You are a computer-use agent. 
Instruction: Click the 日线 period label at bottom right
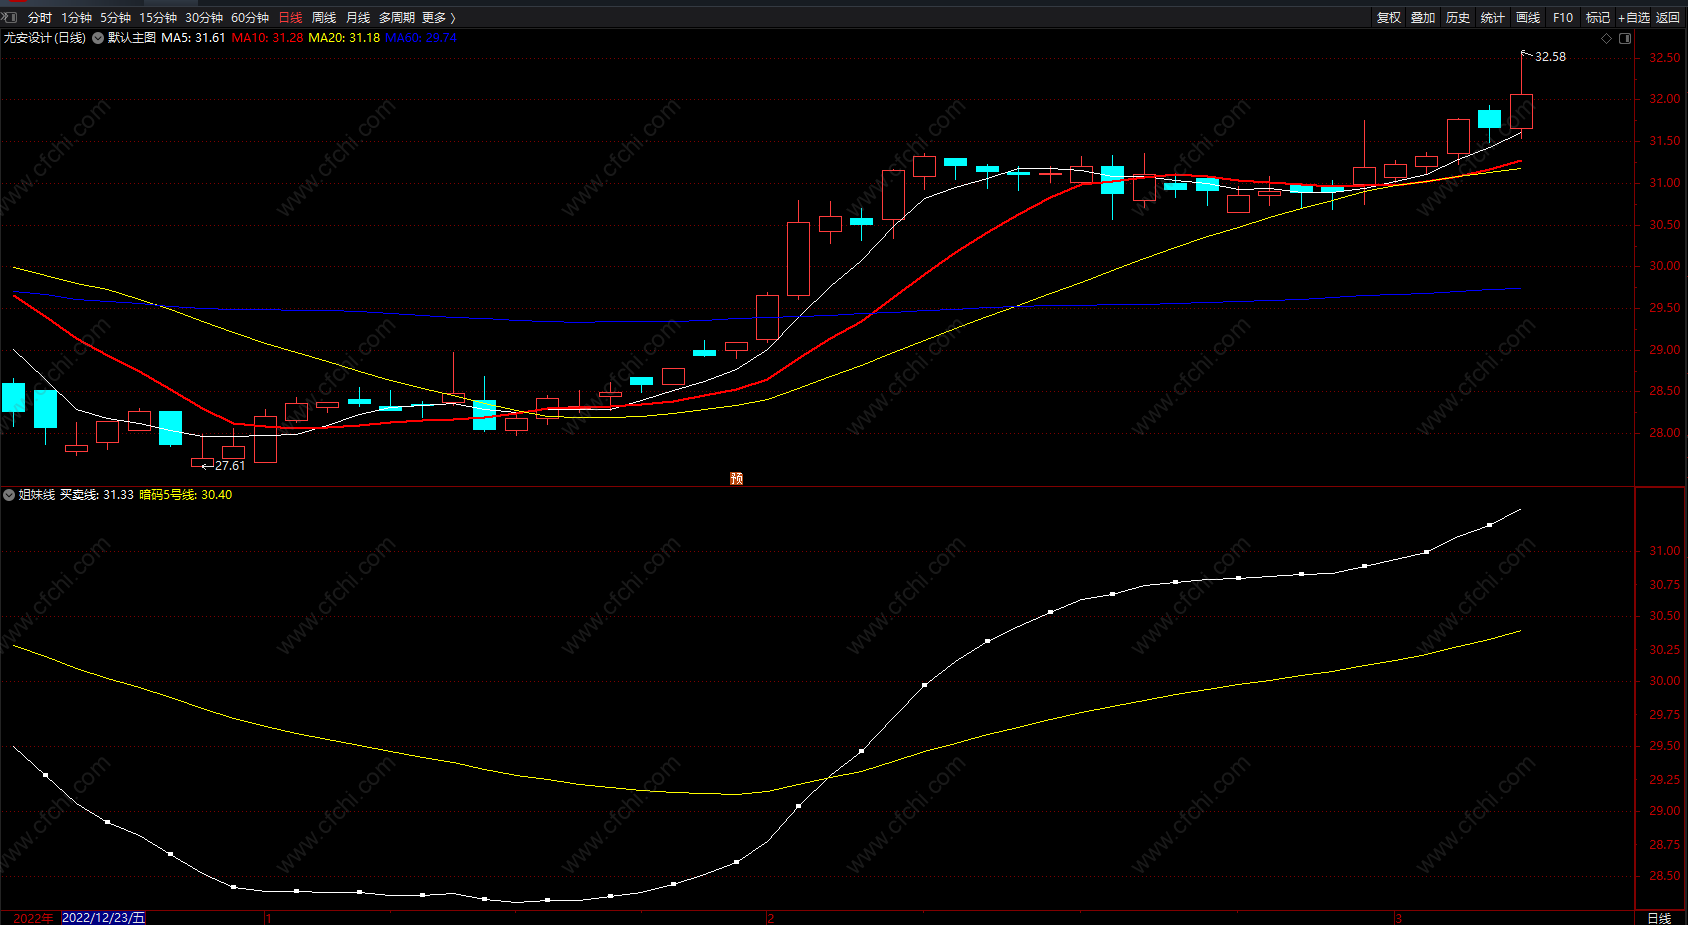[x=1659, y=918]
